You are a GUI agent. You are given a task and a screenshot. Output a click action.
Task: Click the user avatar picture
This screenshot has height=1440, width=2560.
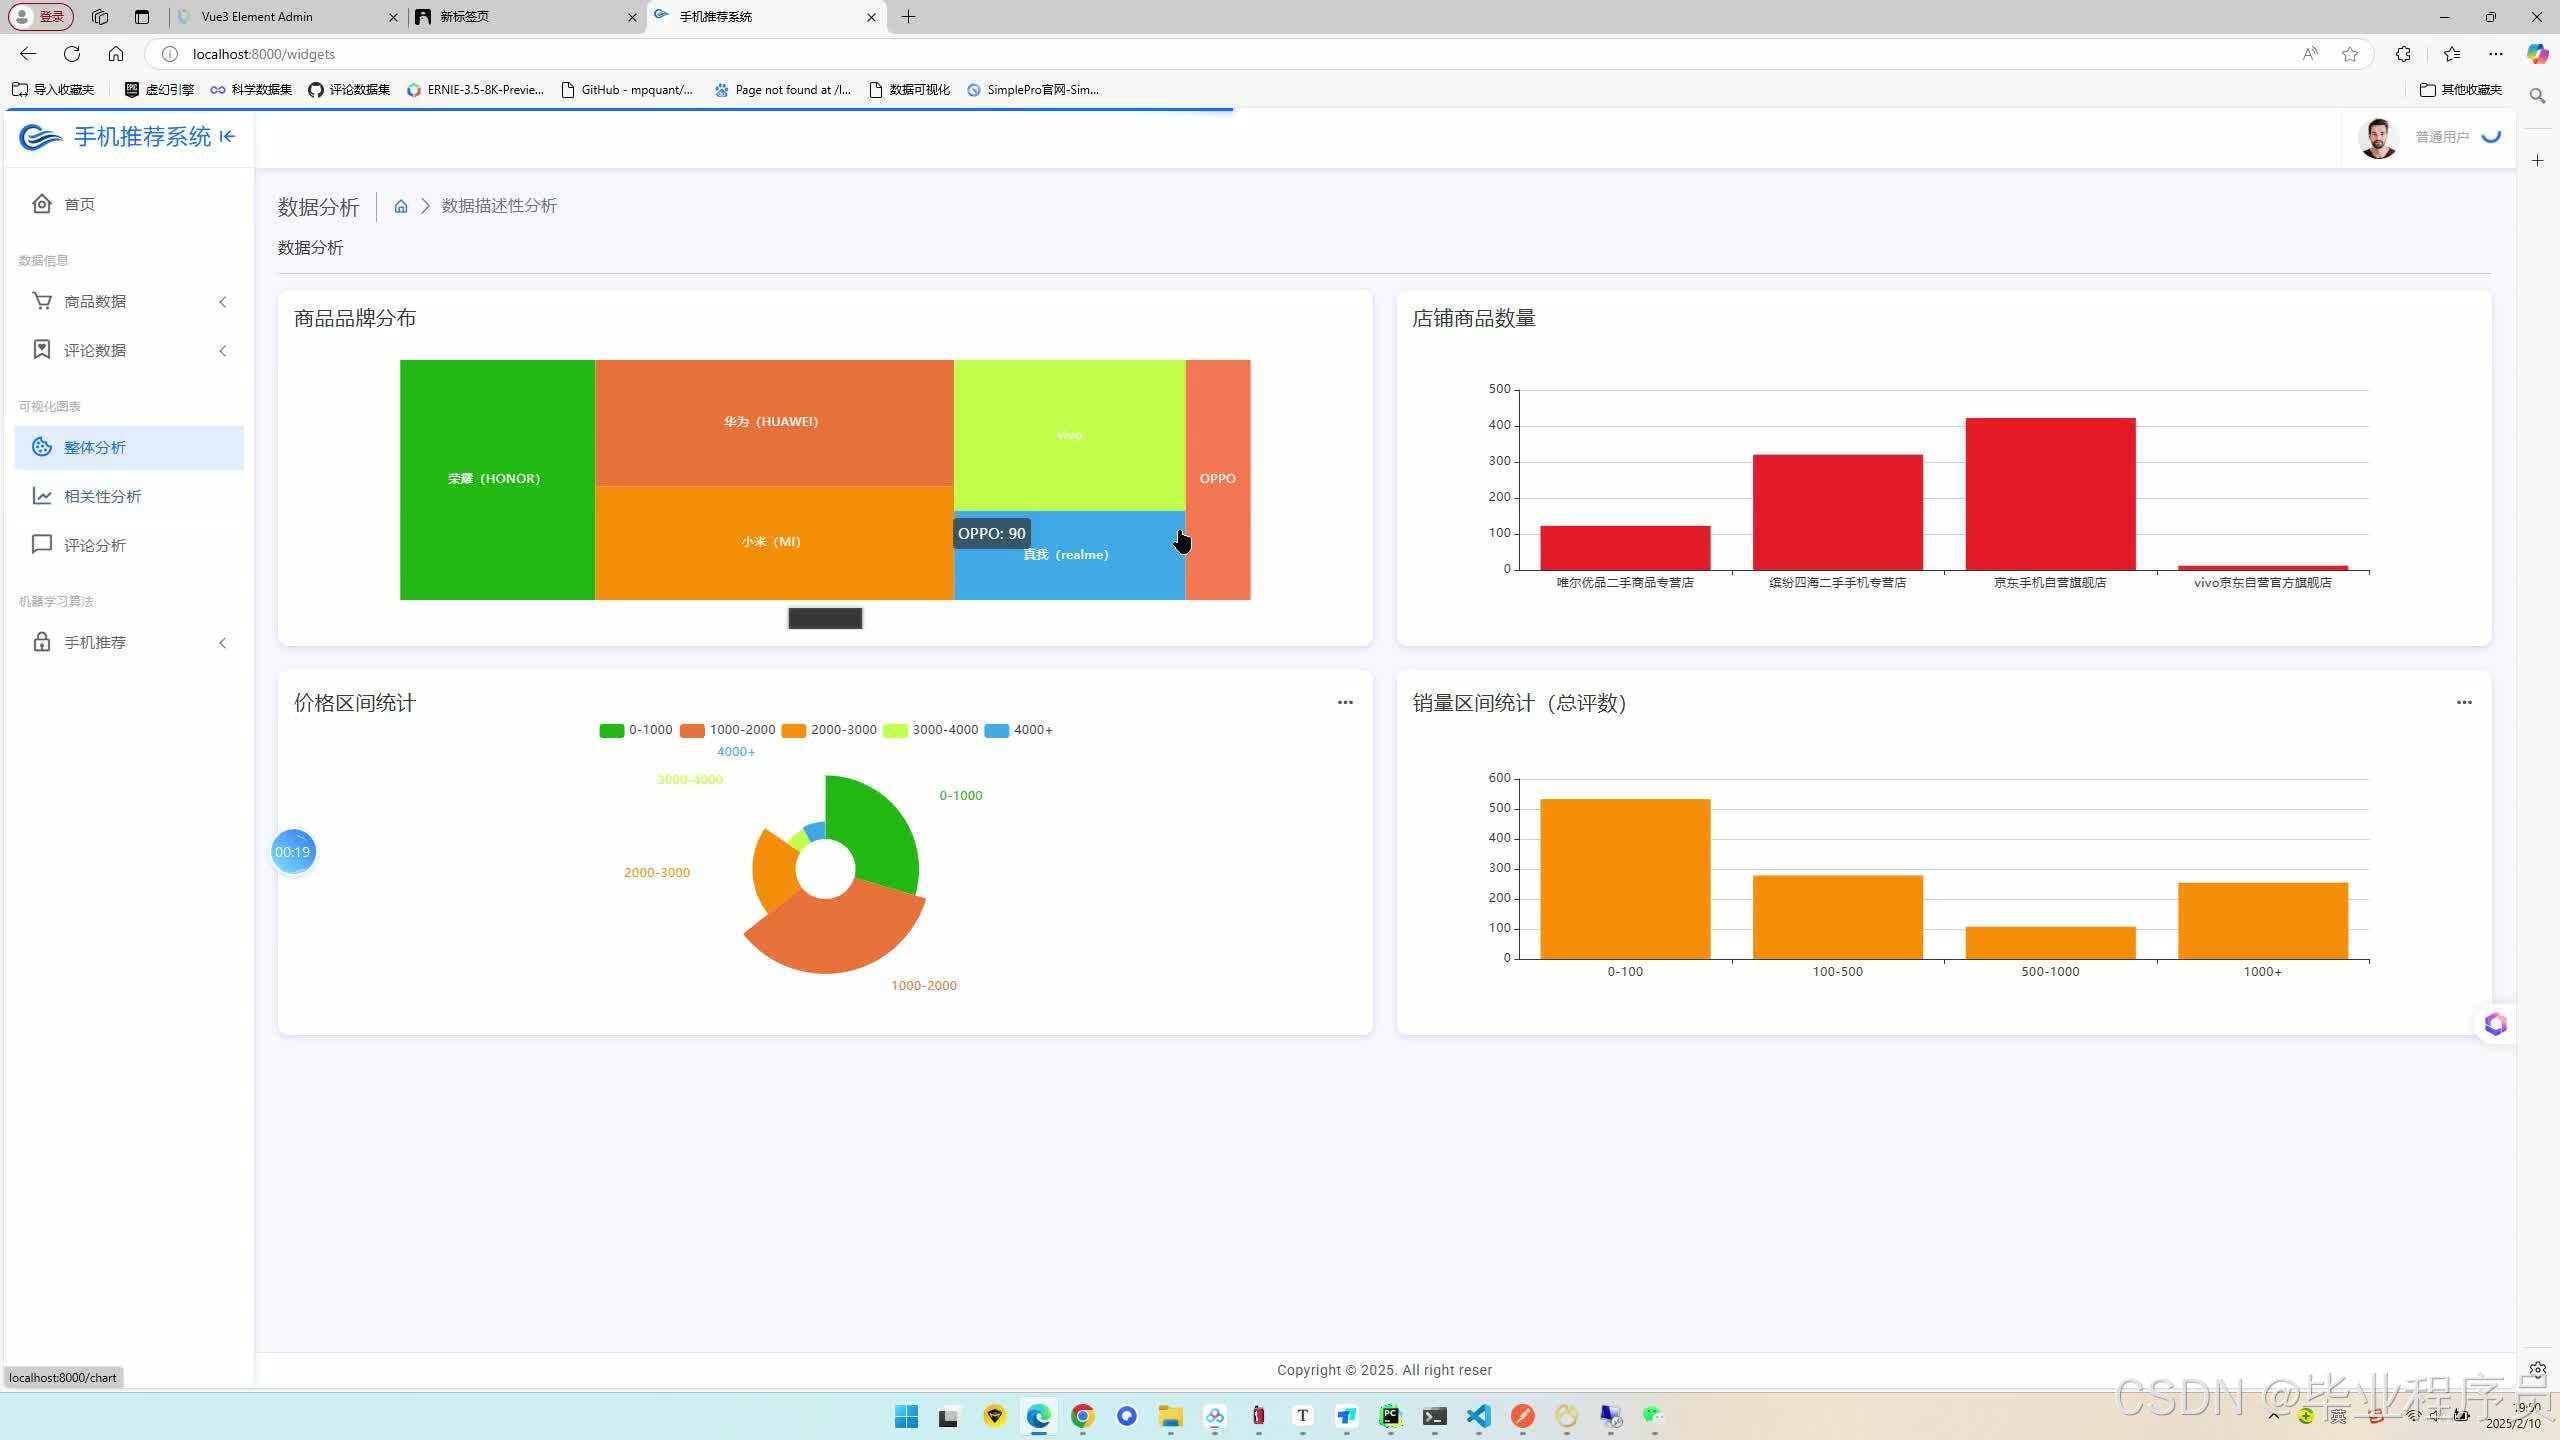(x=2378, y=138)
